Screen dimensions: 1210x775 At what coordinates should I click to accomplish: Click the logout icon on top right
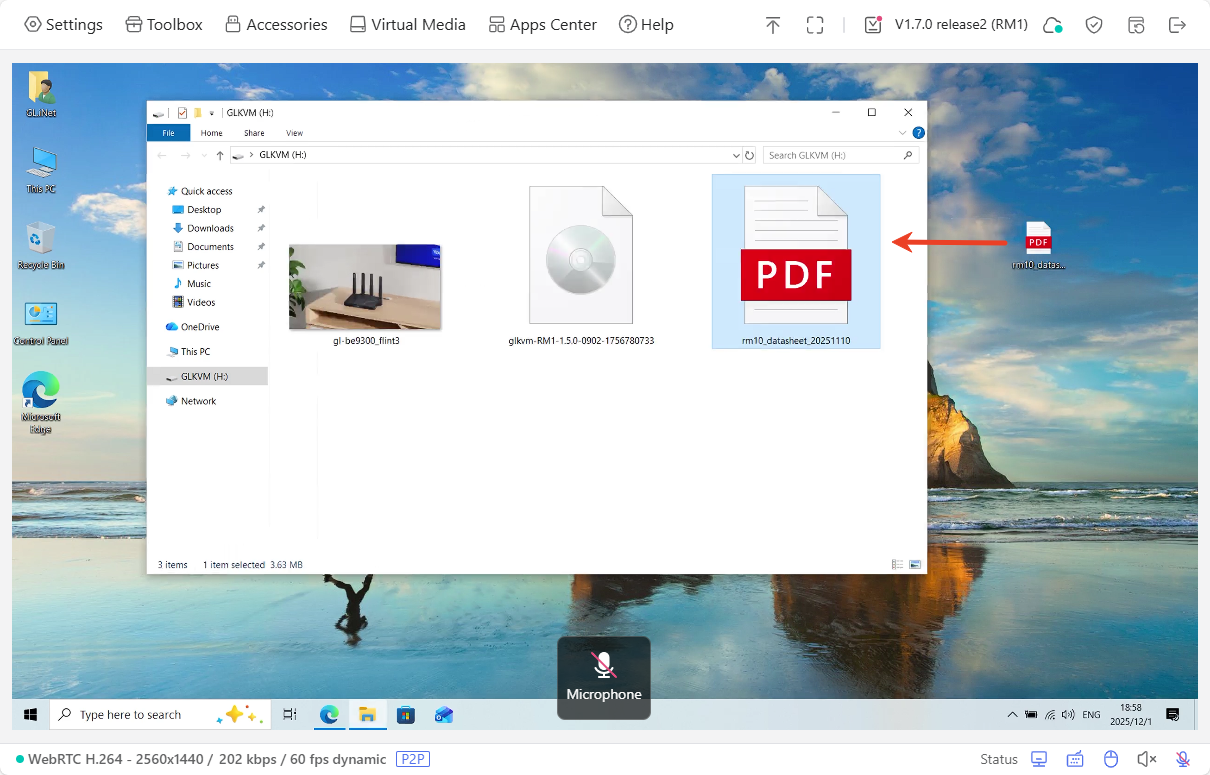pos(1178,24)
